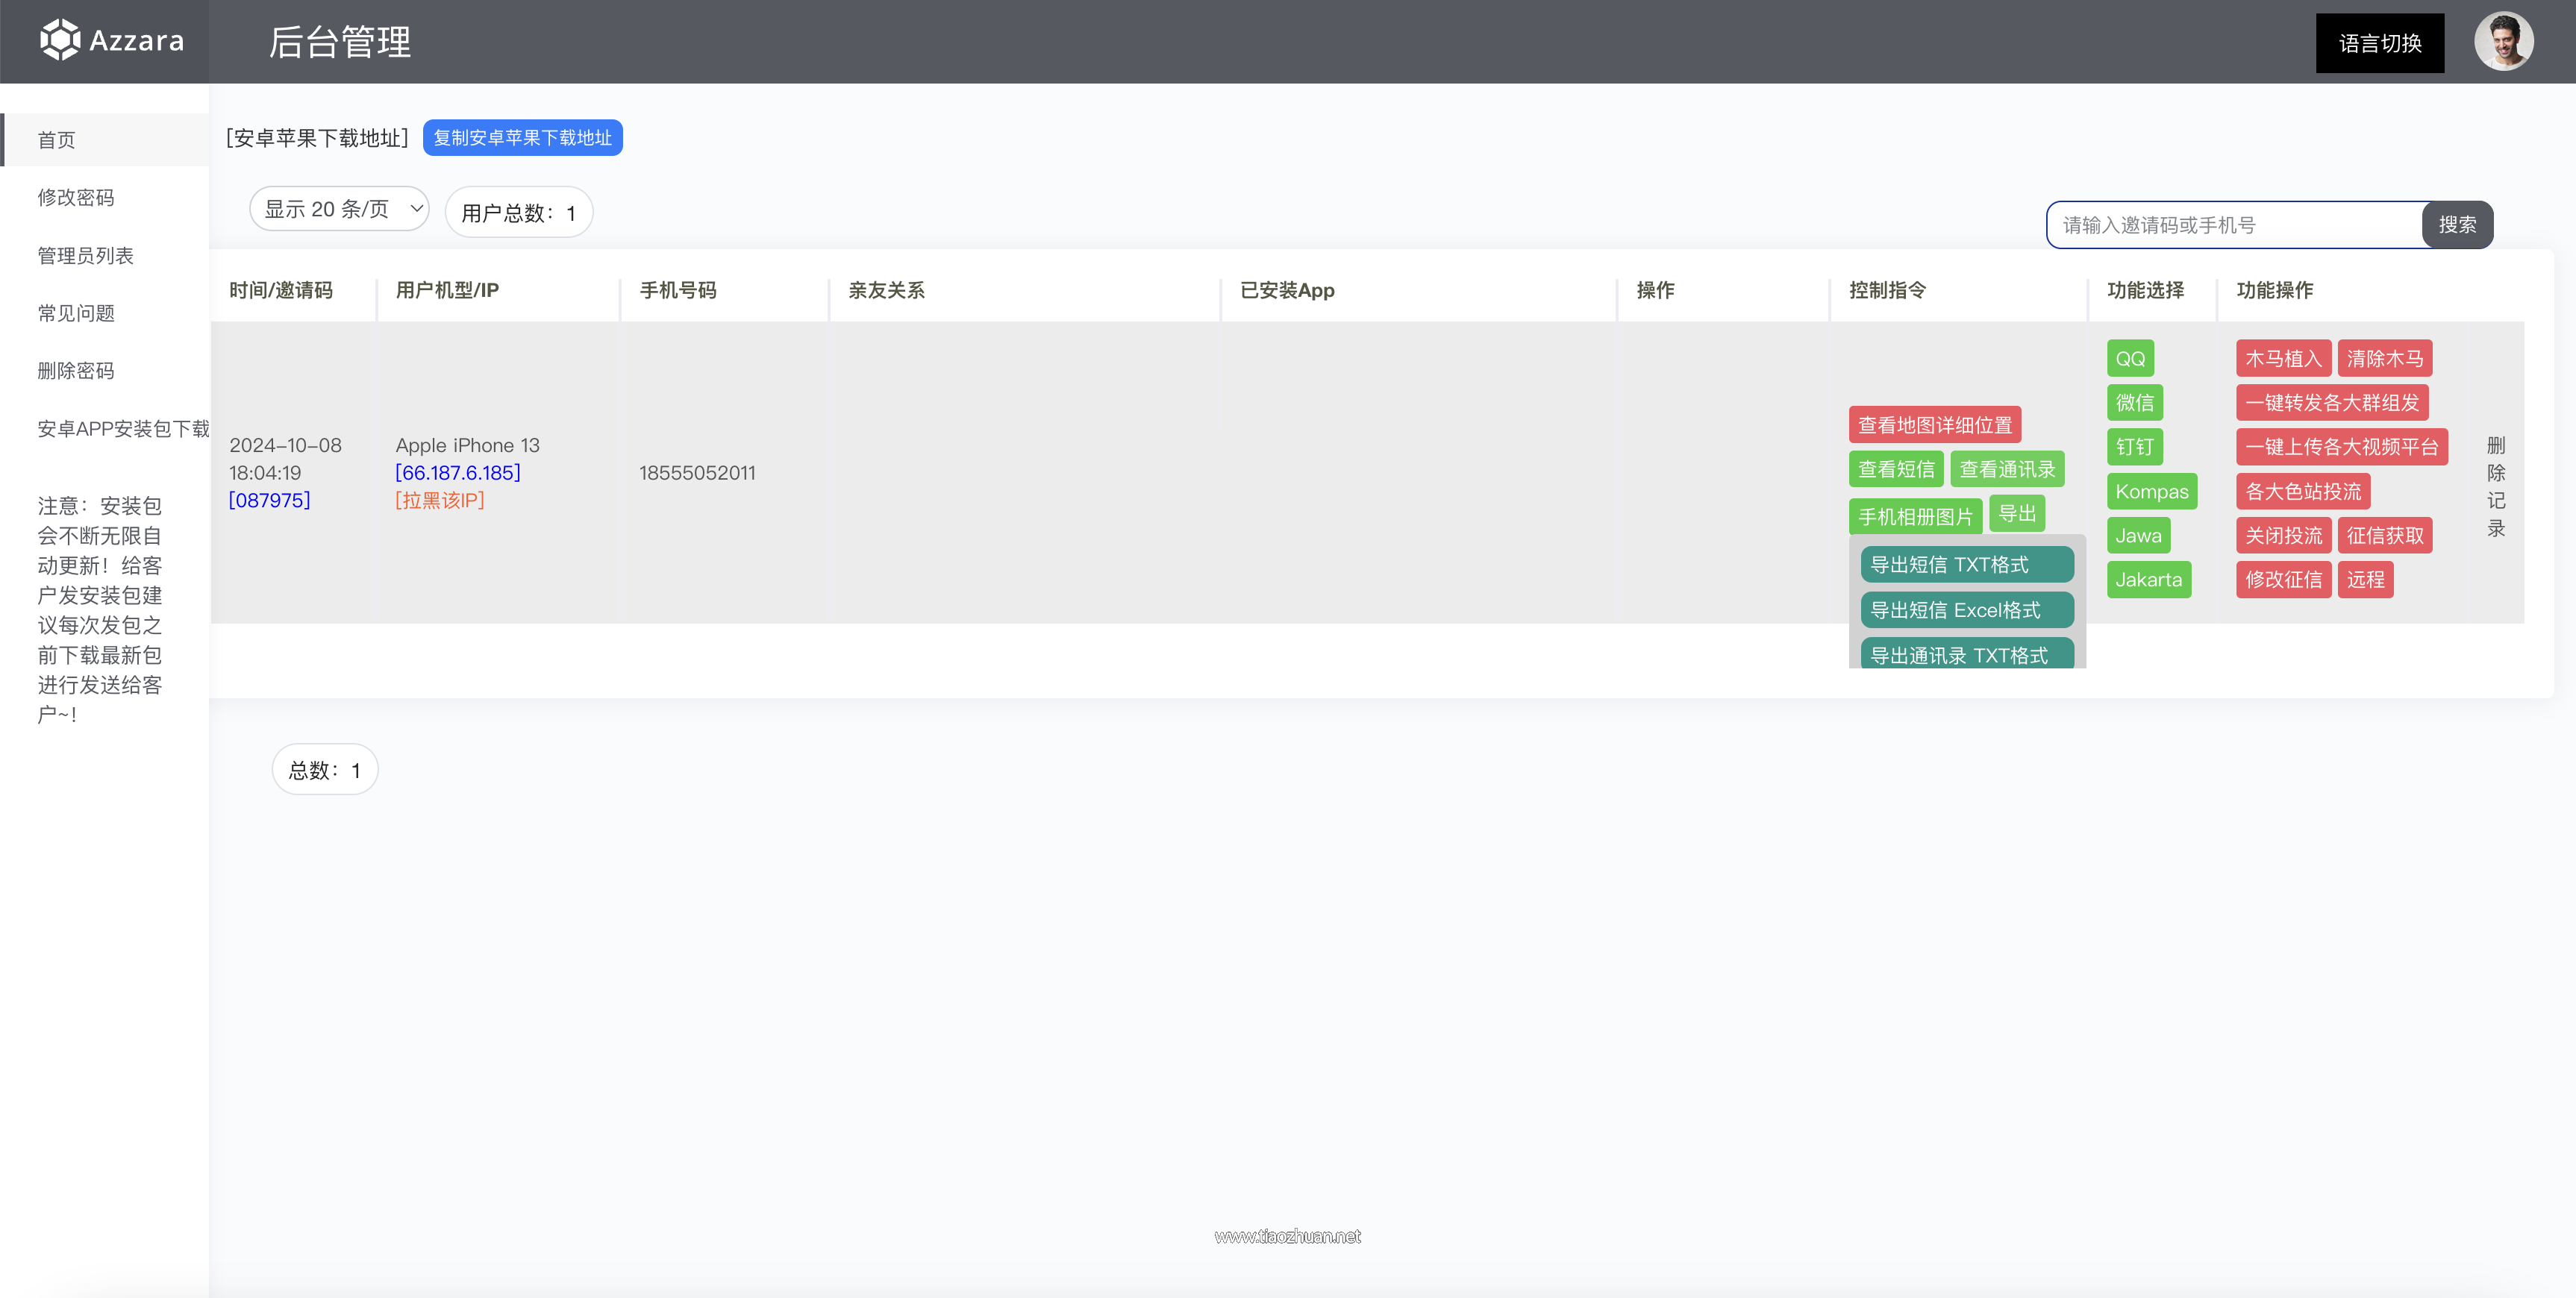Screen dimensions: 2576x1298
Task: Open 管理员列表 sidebar item
Action: [x=85, y=255]
